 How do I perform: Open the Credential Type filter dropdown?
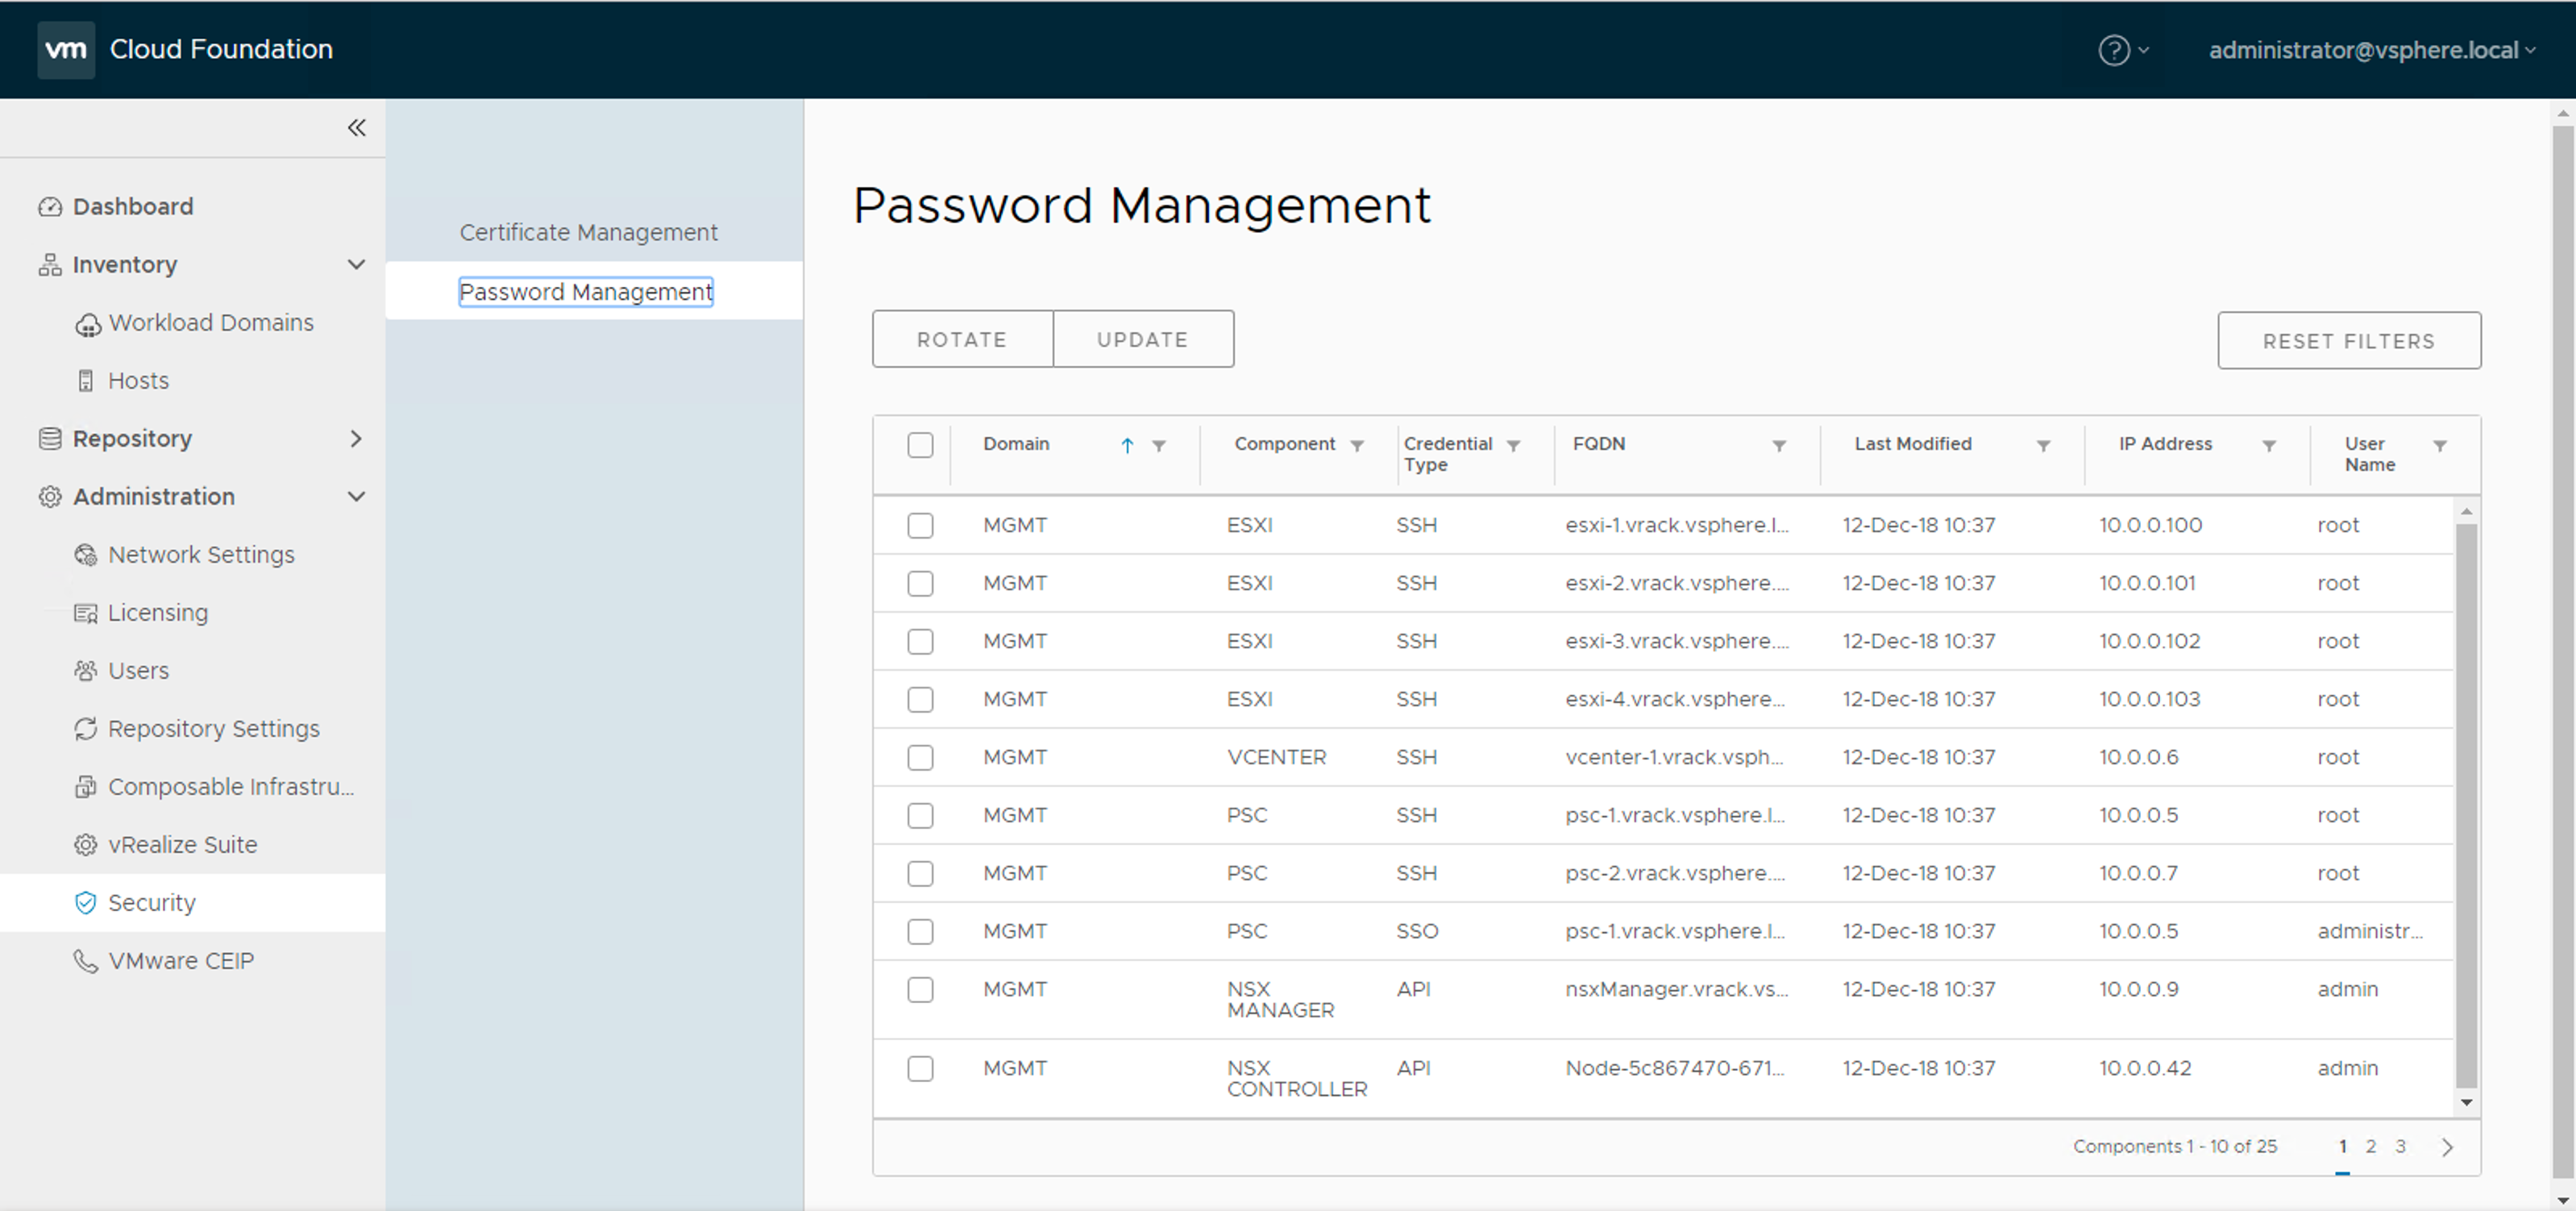[x=1514, y=446]
